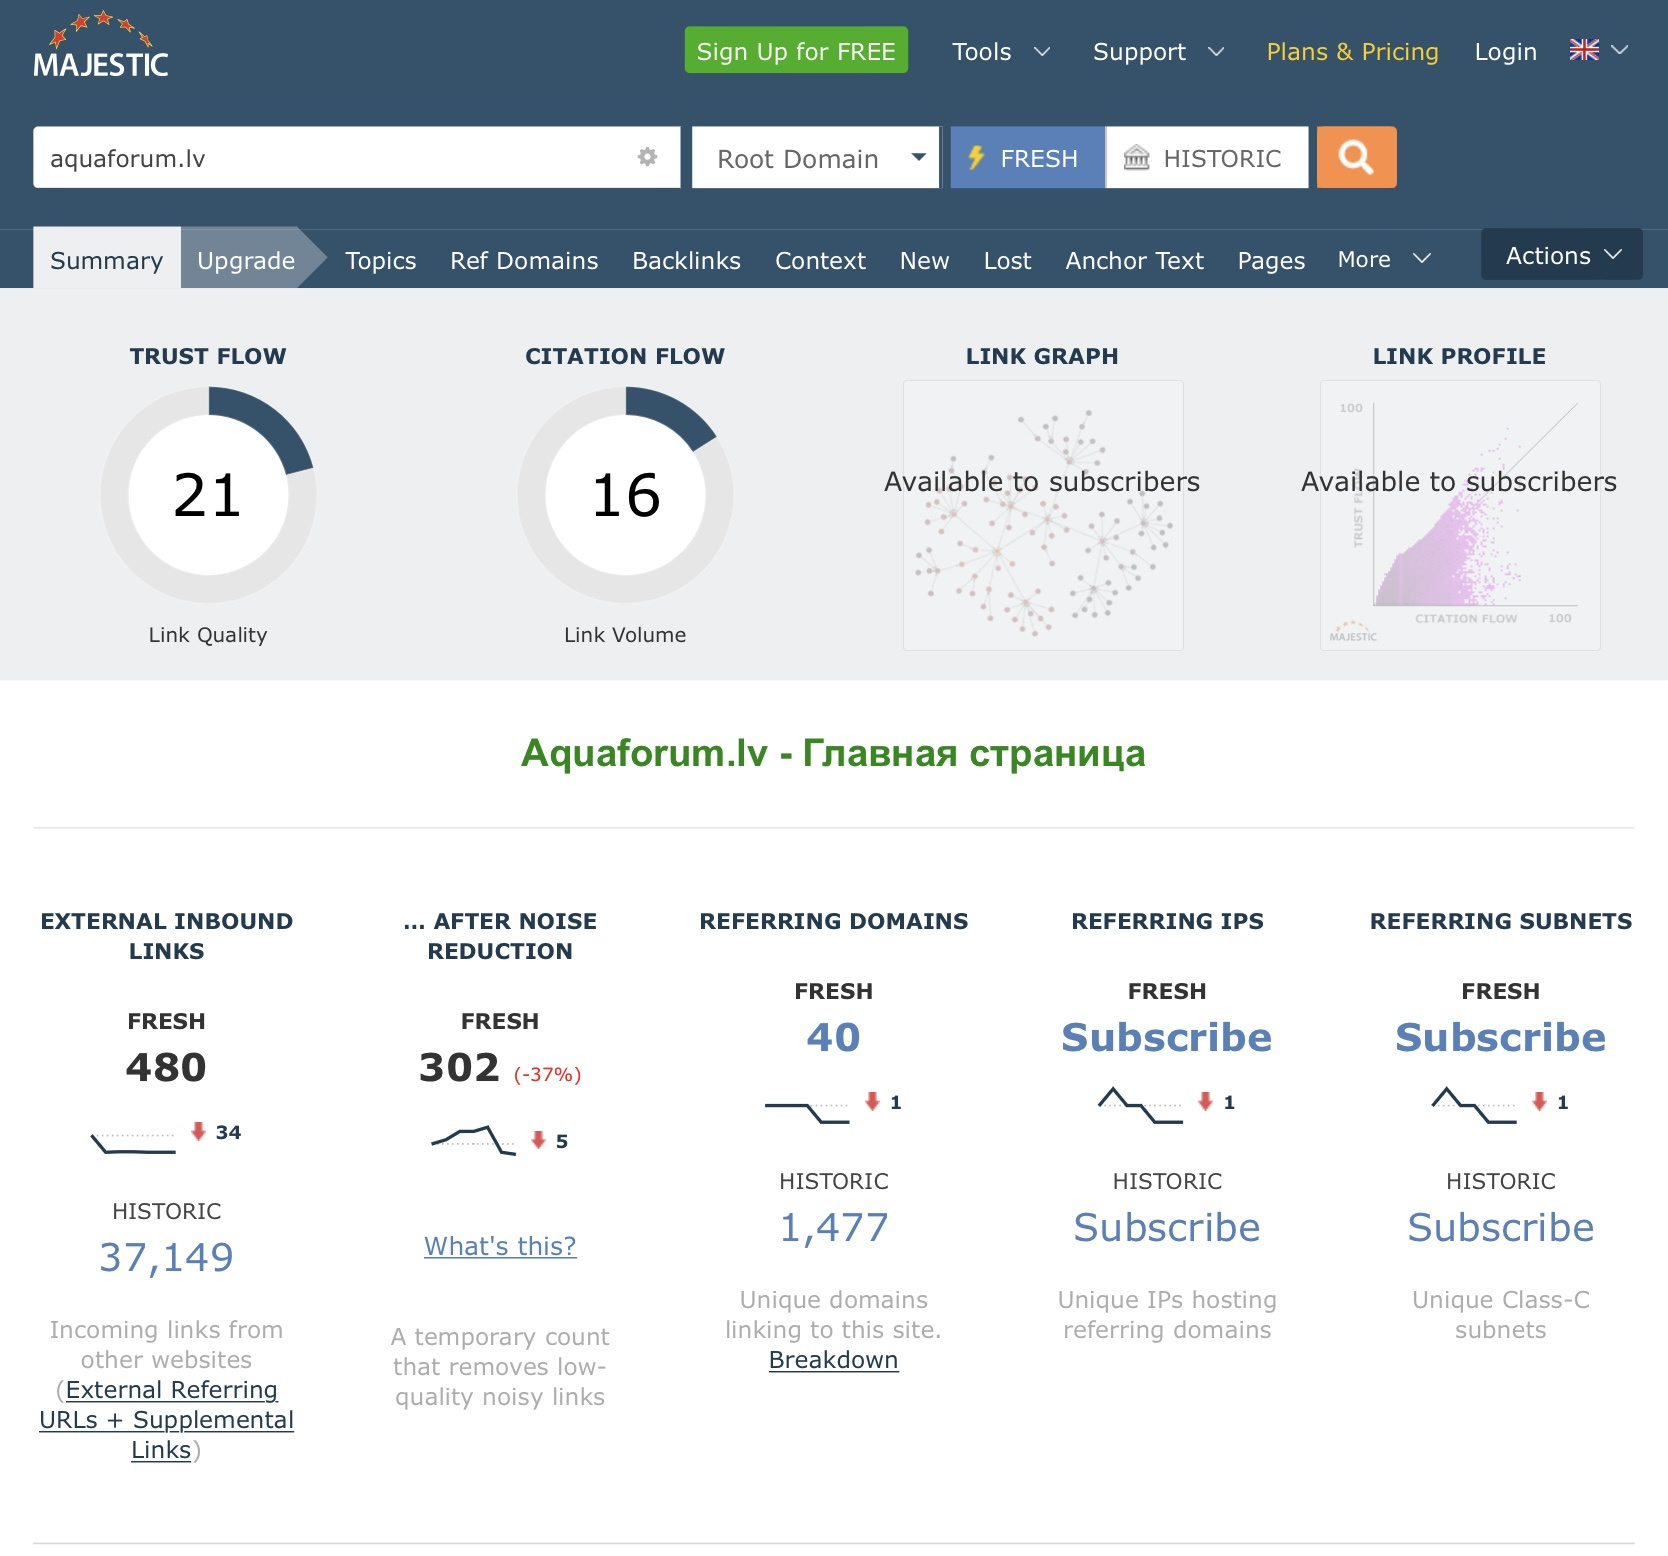Image resolution: width=1668 pixels, height=1556 pixels.
Task: Click the UK flag language icon
Action: pos(1584,50)
